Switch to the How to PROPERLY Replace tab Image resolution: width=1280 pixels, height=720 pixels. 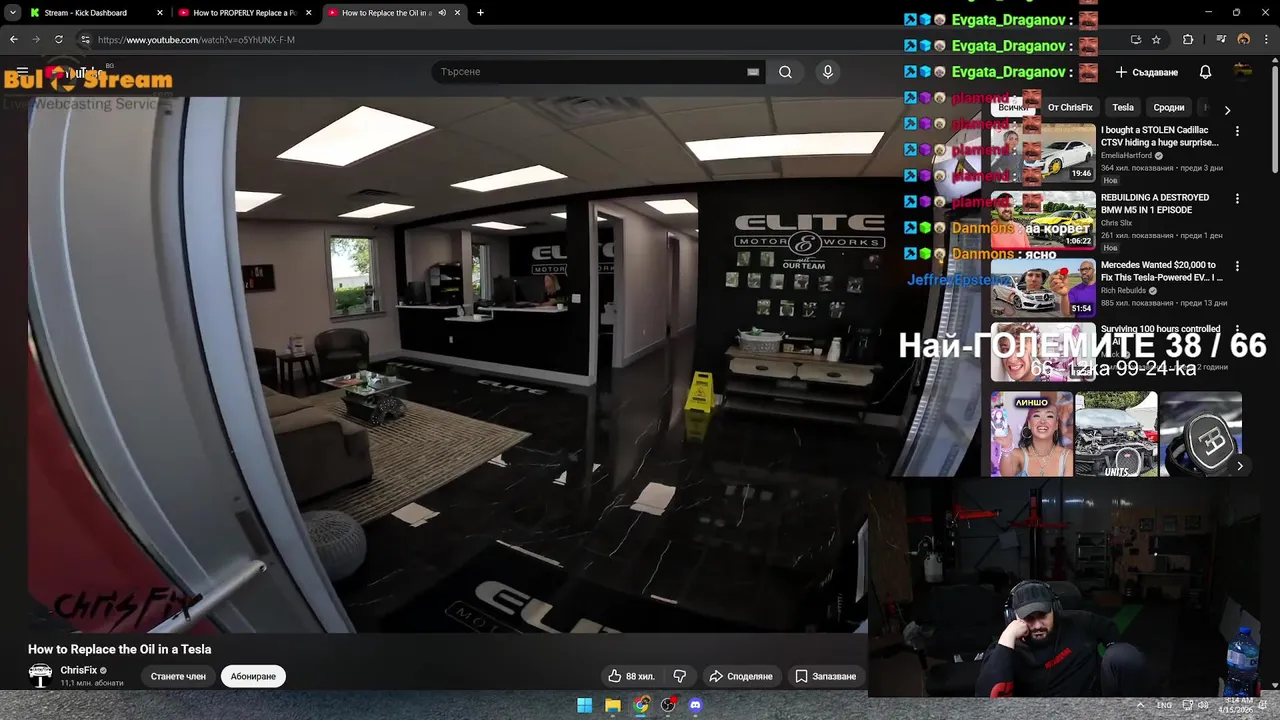[245, 13]
